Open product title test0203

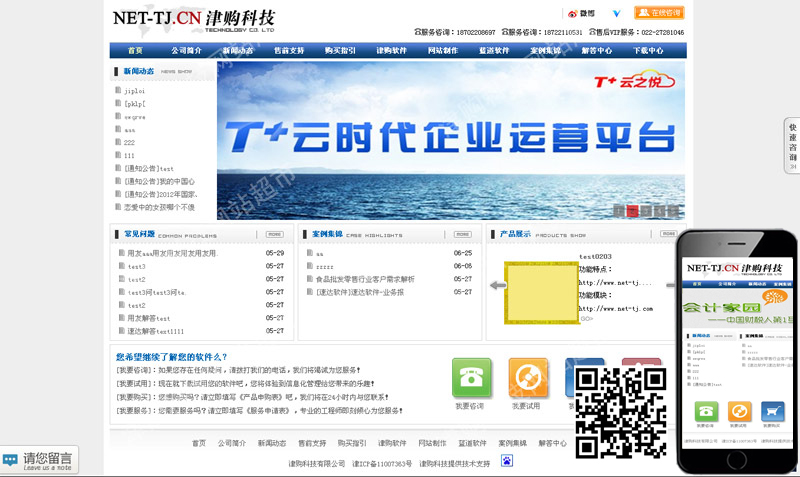pos(595,257)
